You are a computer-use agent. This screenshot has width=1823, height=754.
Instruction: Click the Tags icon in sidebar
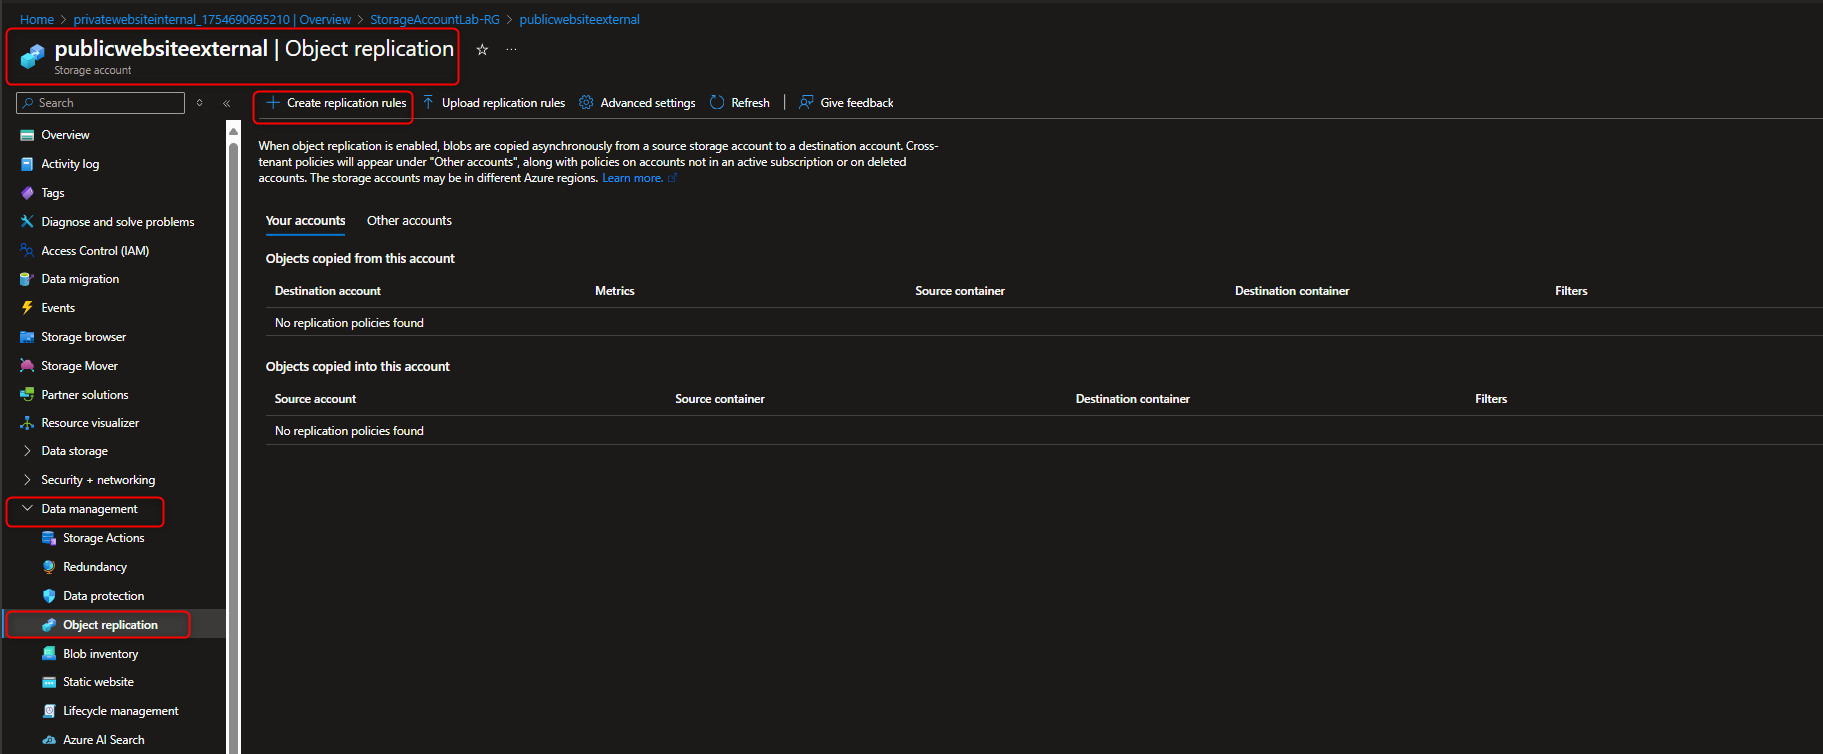27,193
